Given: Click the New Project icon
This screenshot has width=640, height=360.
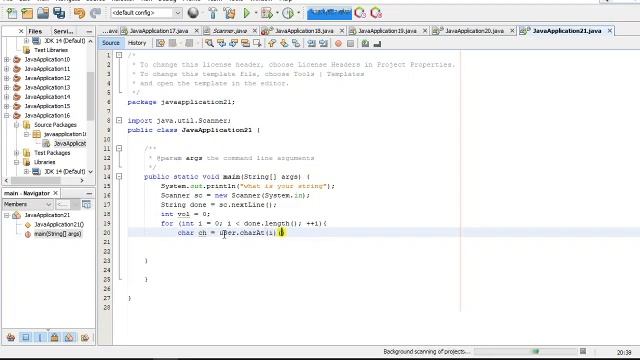Looking at the screenshot, I should [27, 13].
